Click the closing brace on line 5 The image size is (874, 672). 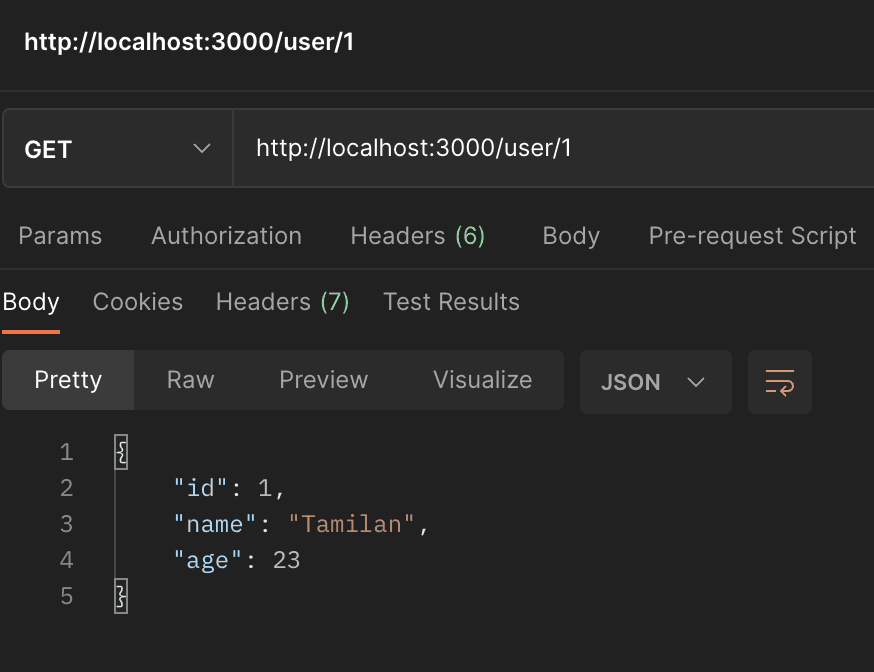(x=121, y=596)
